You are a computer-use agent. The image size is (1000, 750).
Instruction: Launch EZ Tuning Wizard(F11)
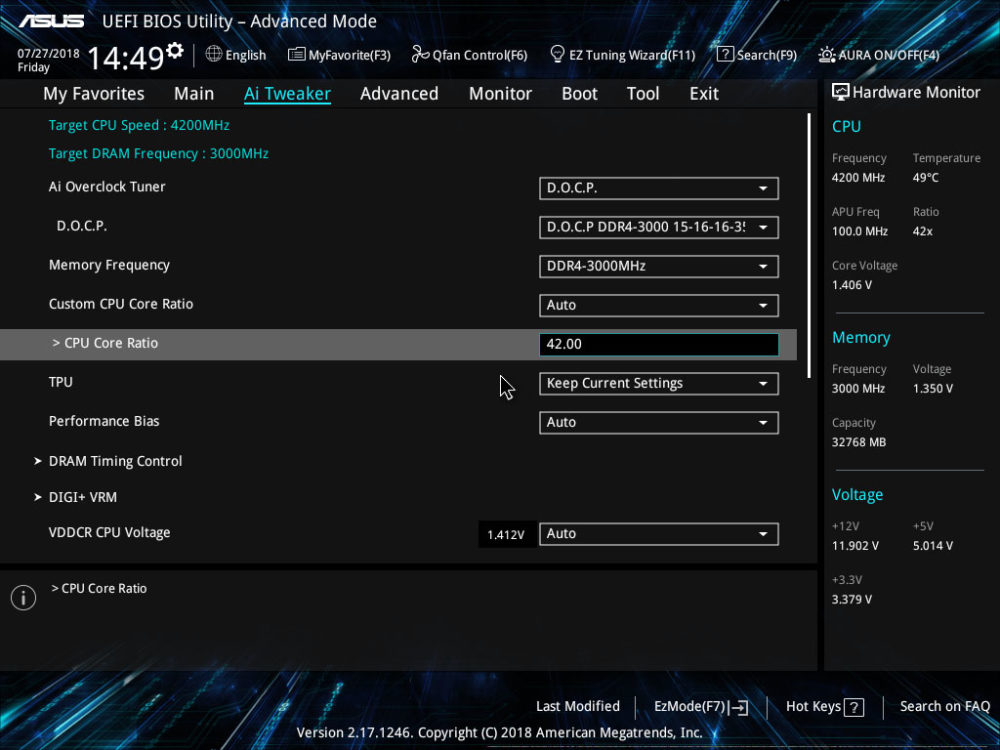tap(622, 55)
